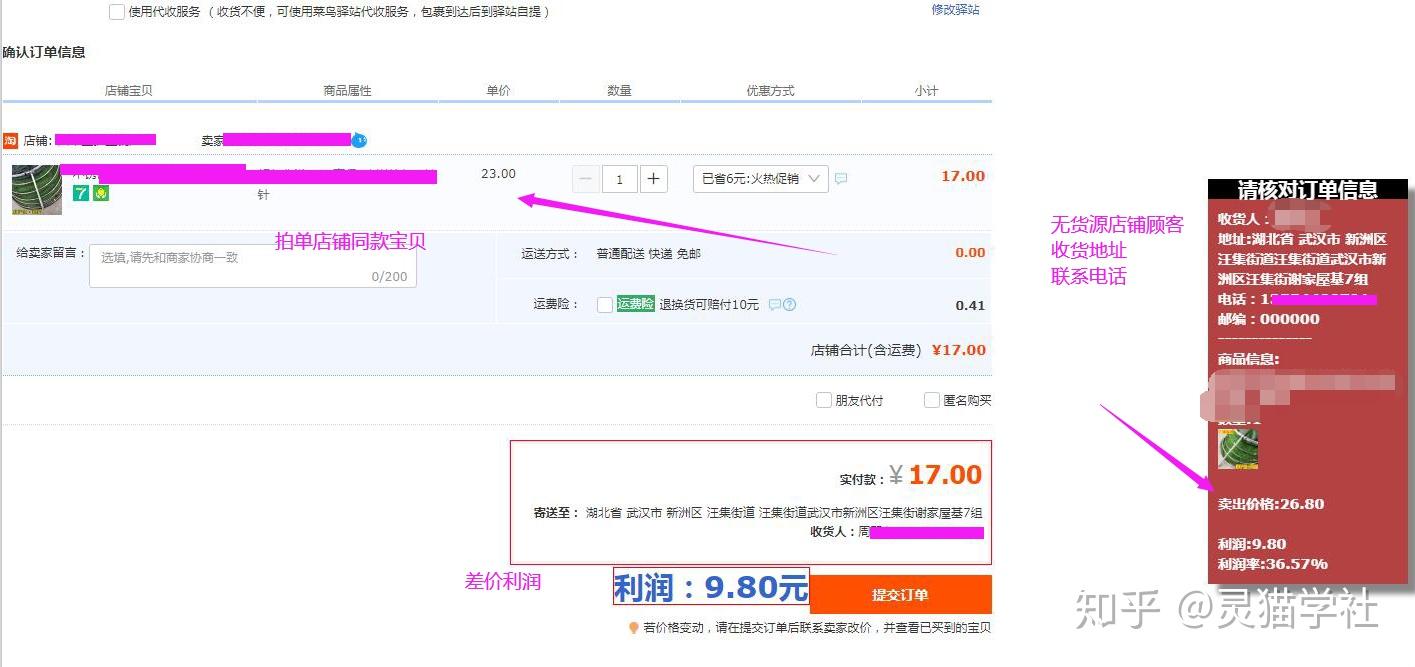Click the unit price 23.00
The height and width of the screenshot is (667, 1415).
coord(498,174)
